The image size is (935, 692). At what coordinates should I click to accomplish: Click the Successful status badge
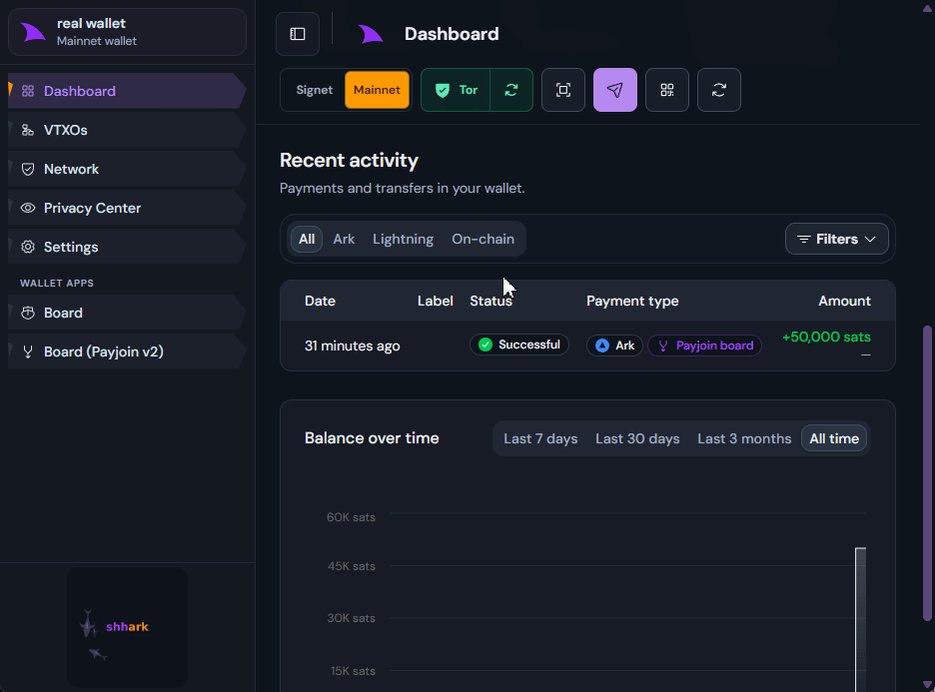point(519,345)
